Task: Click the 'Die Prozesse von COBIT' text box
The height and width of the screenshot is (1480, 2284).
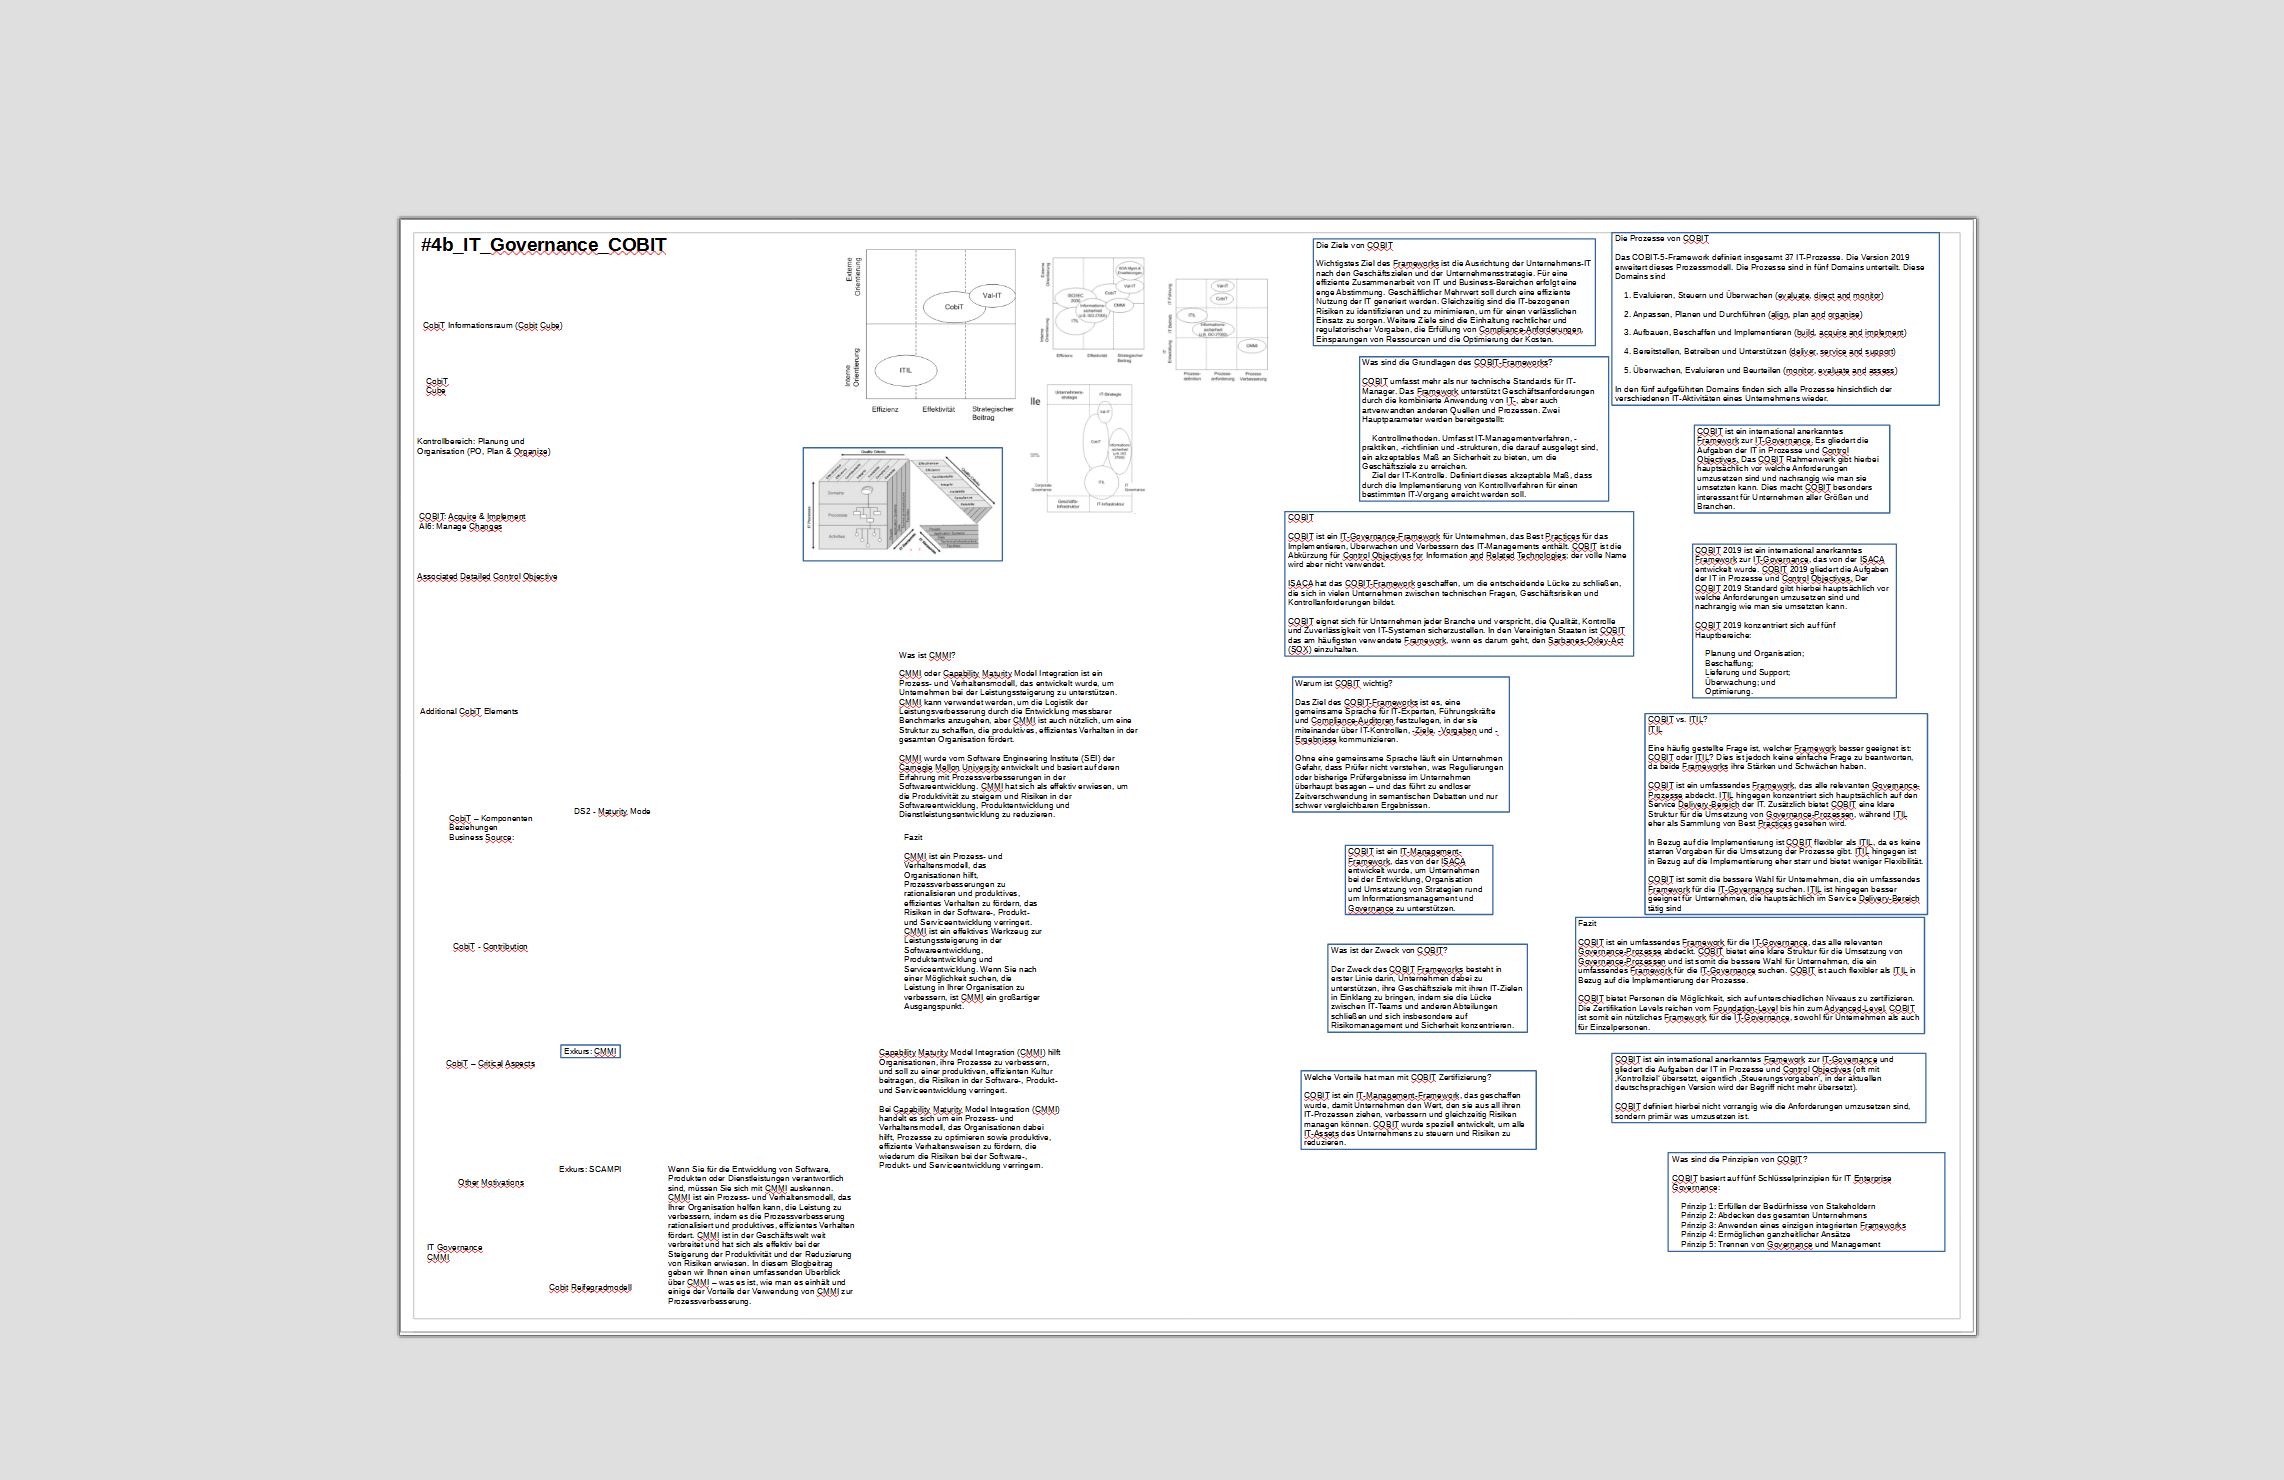Action: point(1774,318)
